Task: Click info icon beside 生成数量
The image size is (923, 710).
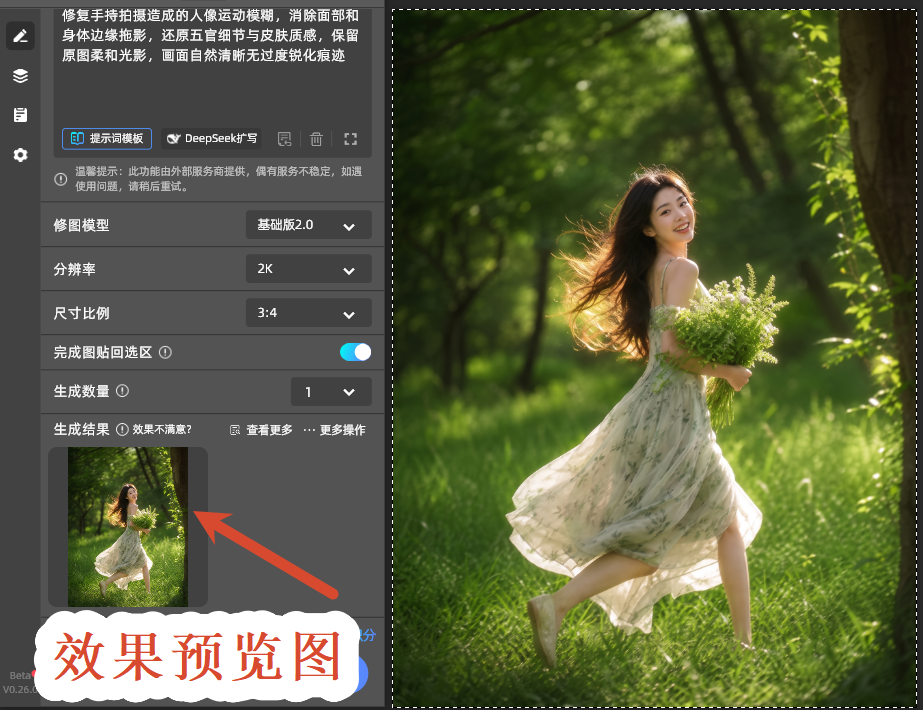Action: click(122, 391)
